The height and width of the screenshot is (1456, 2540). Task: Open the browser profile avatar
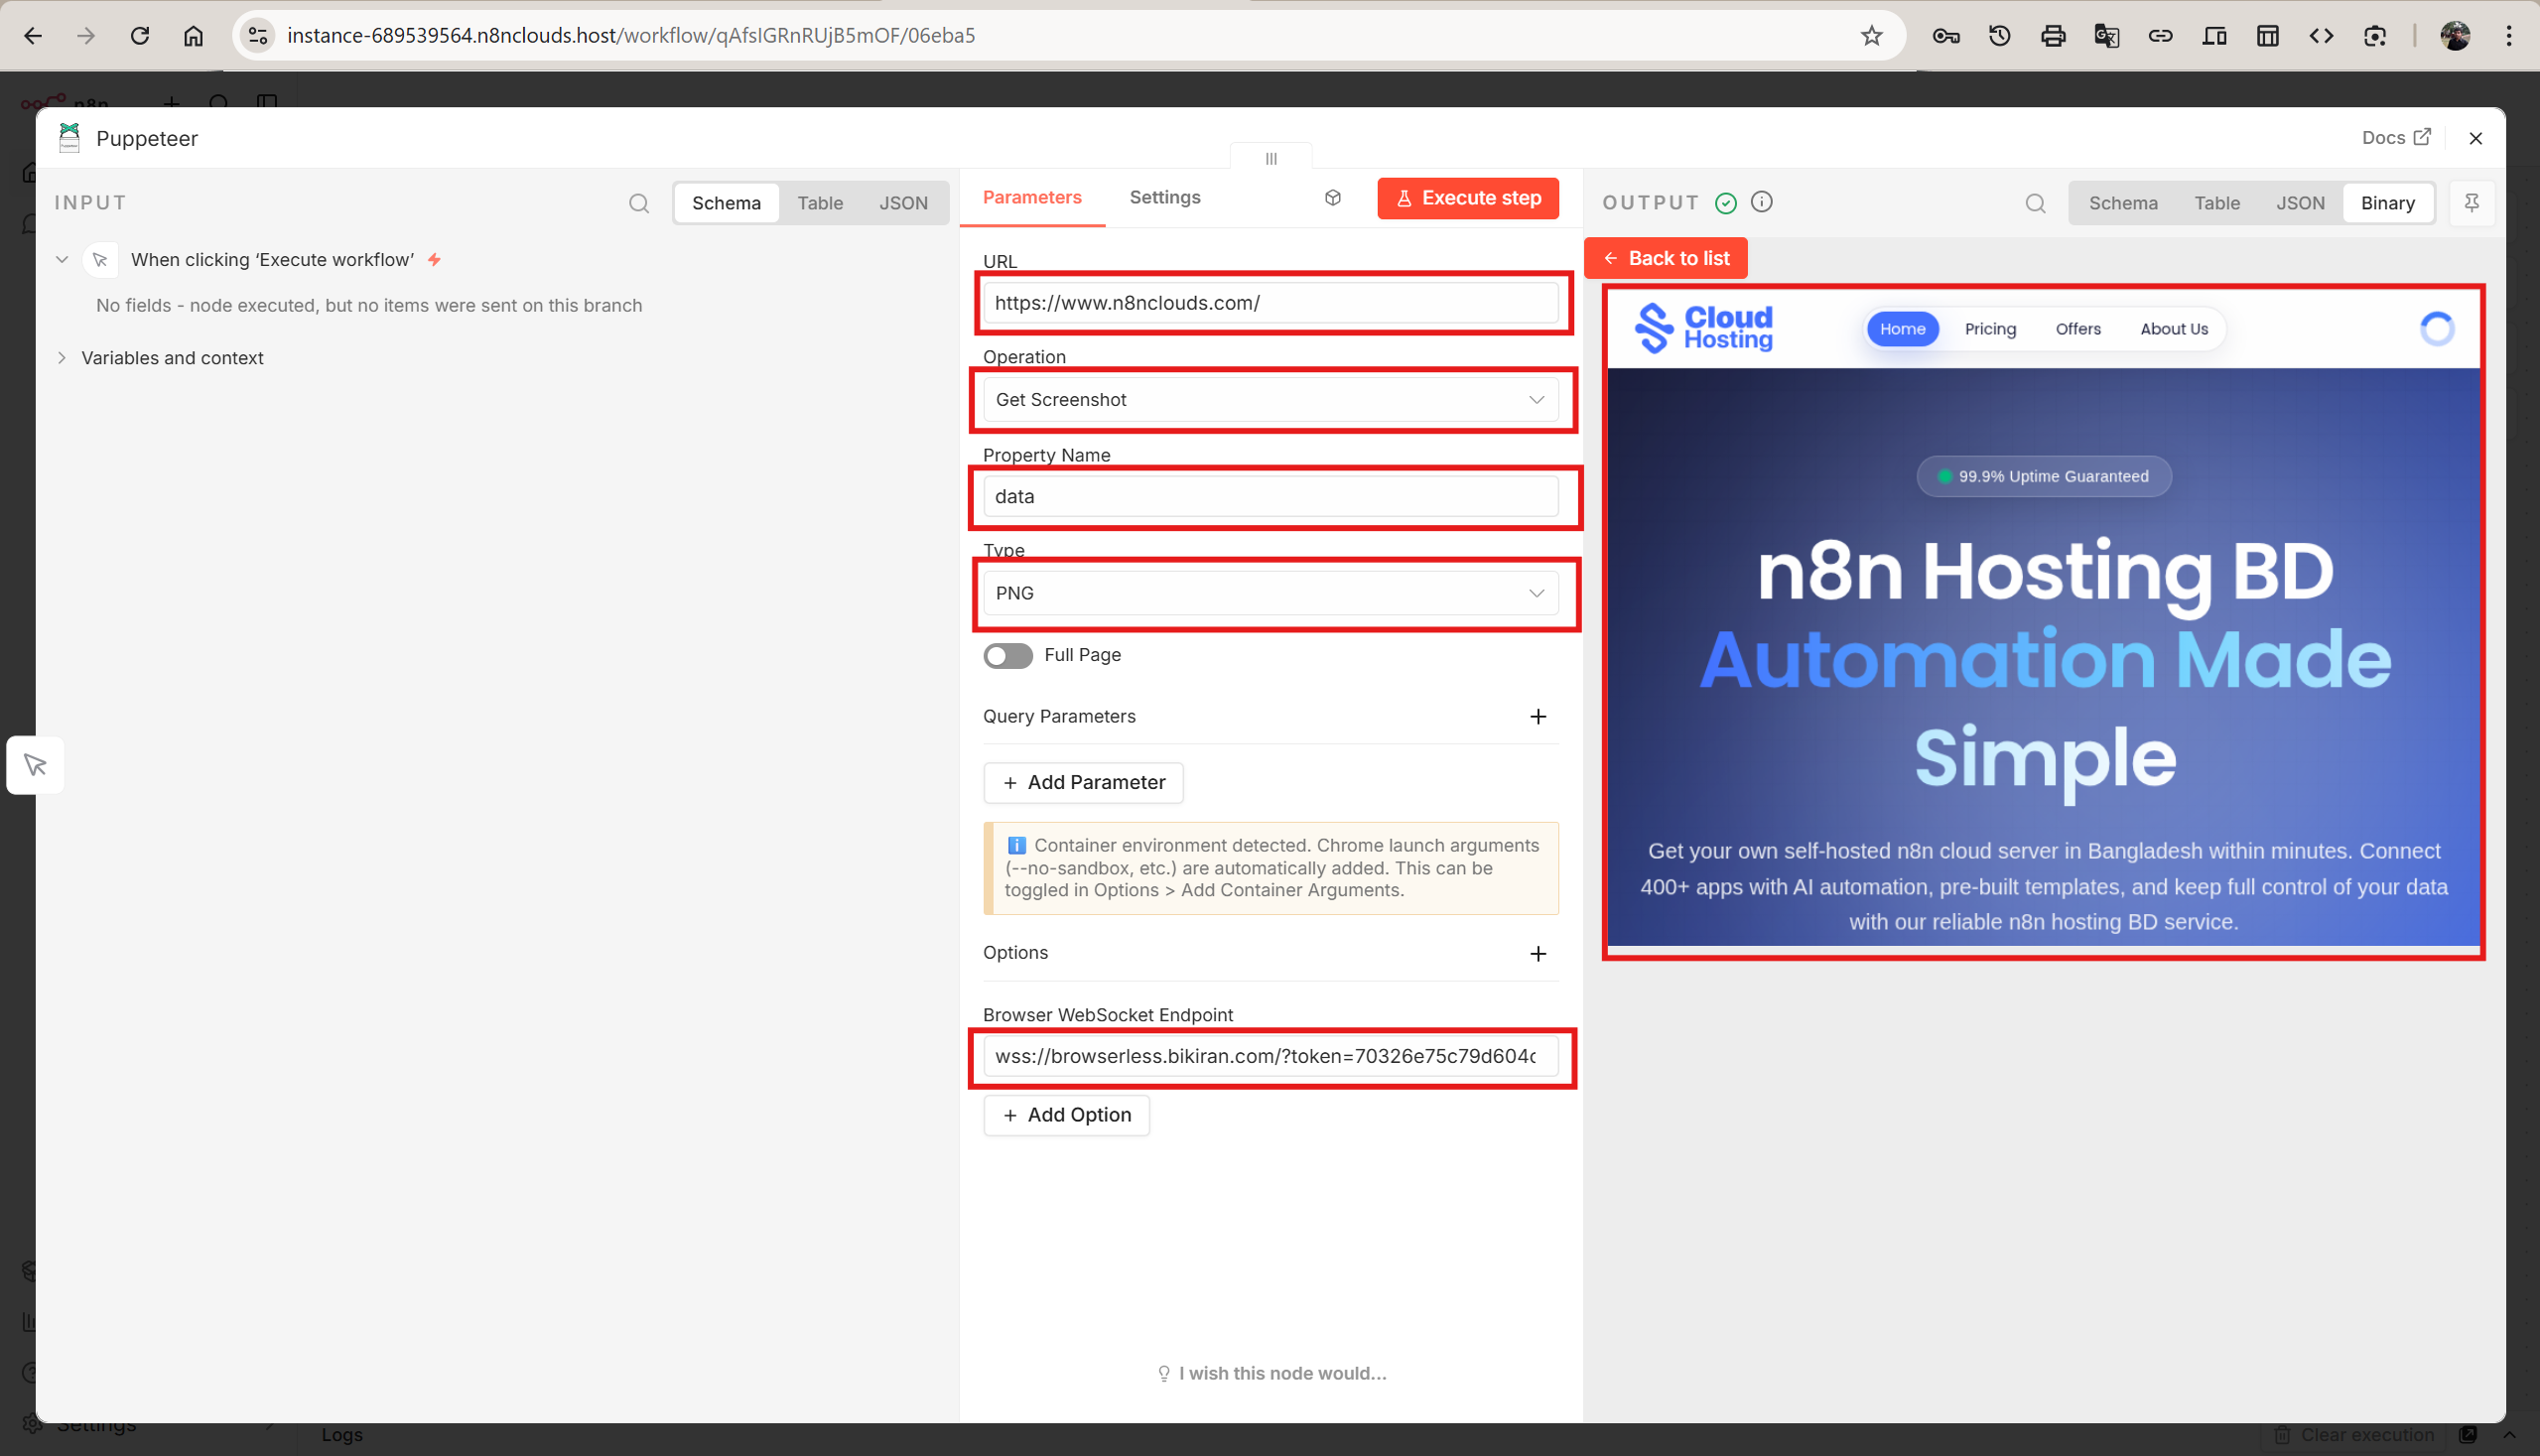click(x=2455, y=36)
